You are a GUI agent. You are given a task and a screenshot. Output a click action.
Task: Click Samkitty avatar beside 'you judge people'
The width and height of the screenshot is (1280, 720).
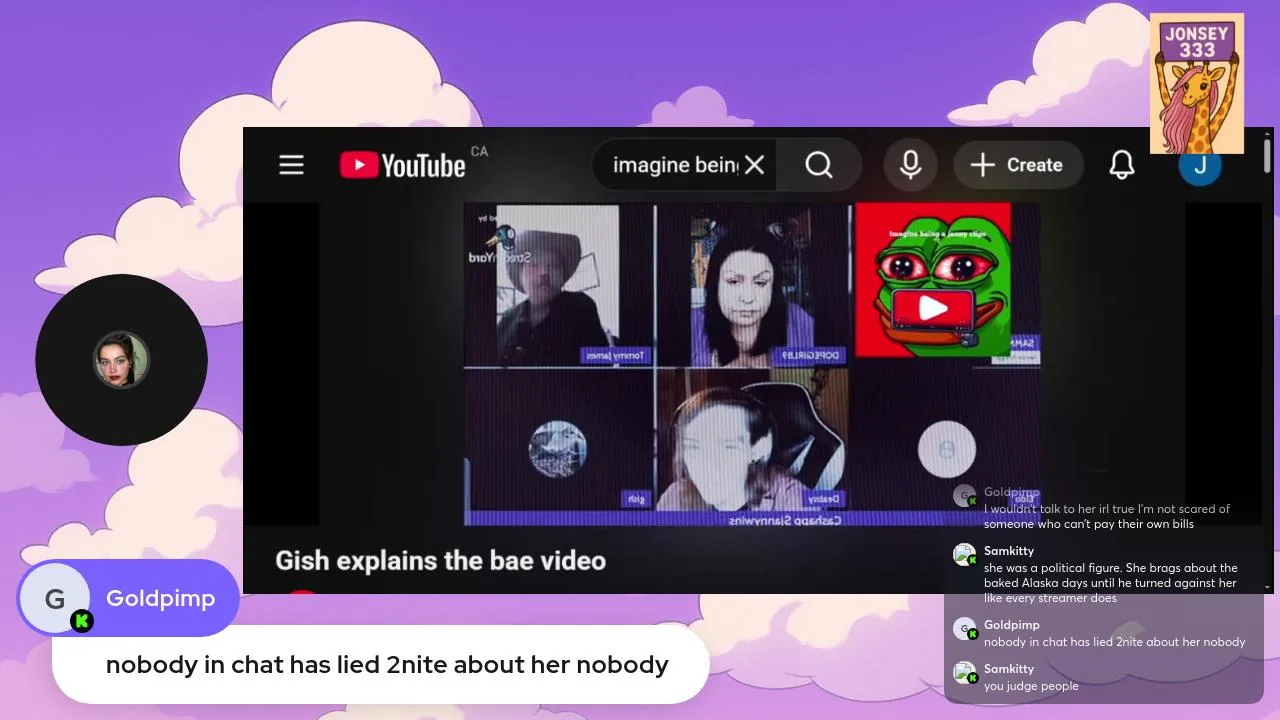pos(964,673)
